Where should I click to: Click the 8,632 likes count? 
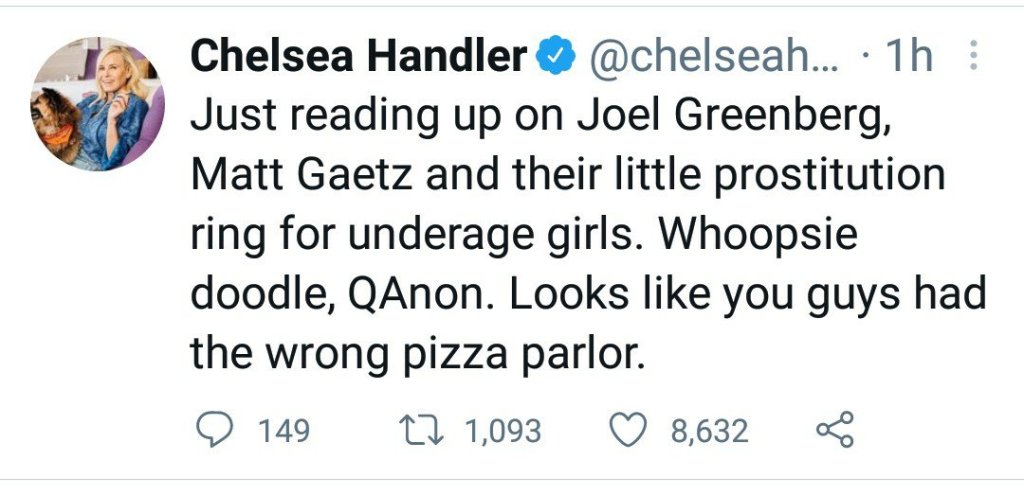click(x=709, y=431)
